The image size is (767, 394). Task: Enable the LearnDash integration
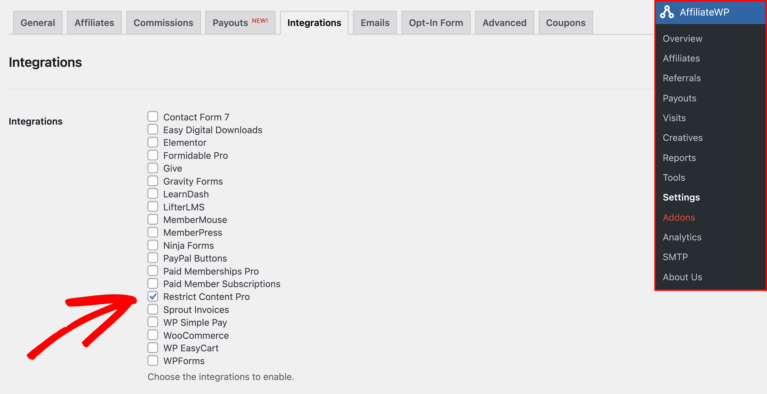pyautogui.click(x=153, y=194)
